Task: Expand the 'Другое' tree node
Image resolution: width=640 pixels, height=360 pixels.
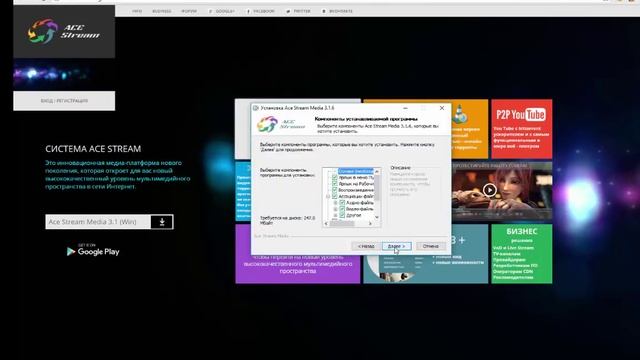Action: [x=336, y=215]
